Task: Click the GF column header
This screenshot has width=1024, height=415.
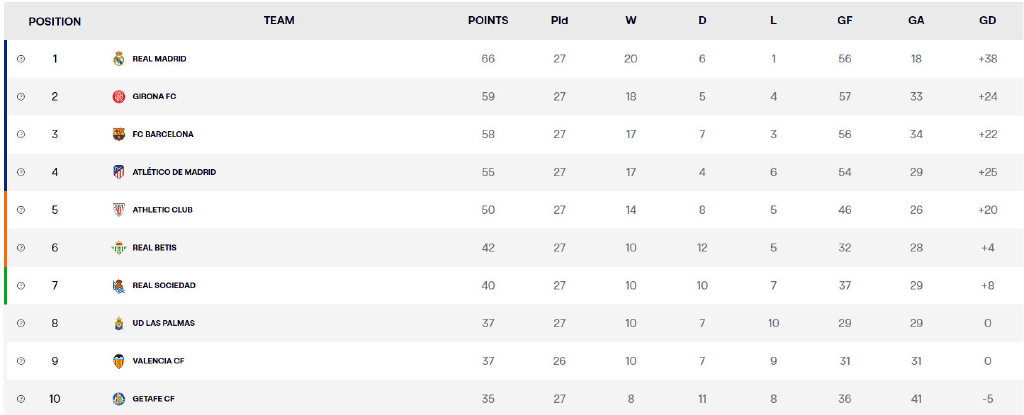Action: [845, 21]
